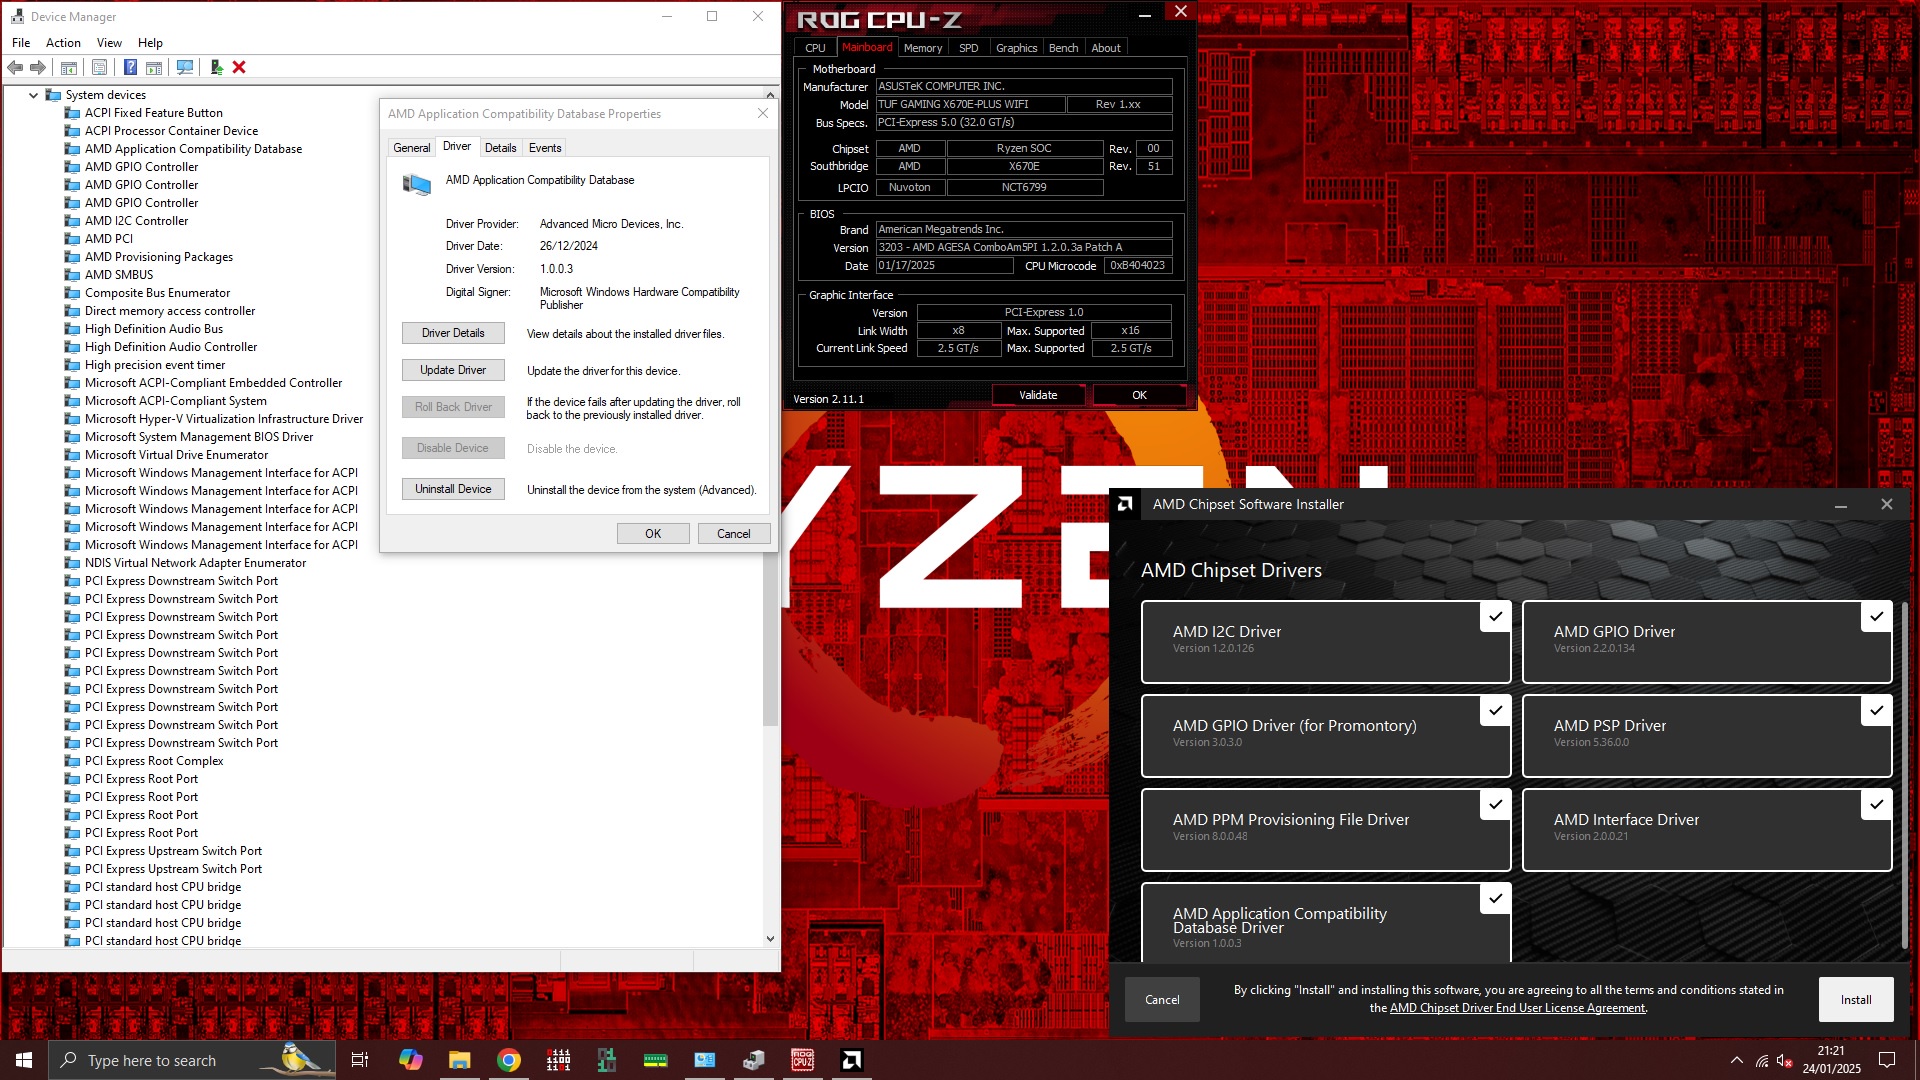The image size is (1920, 1080).
Task: Open Properties from the Device Manager toolbar
Action: pyautogui.click(x=99, y=67)
